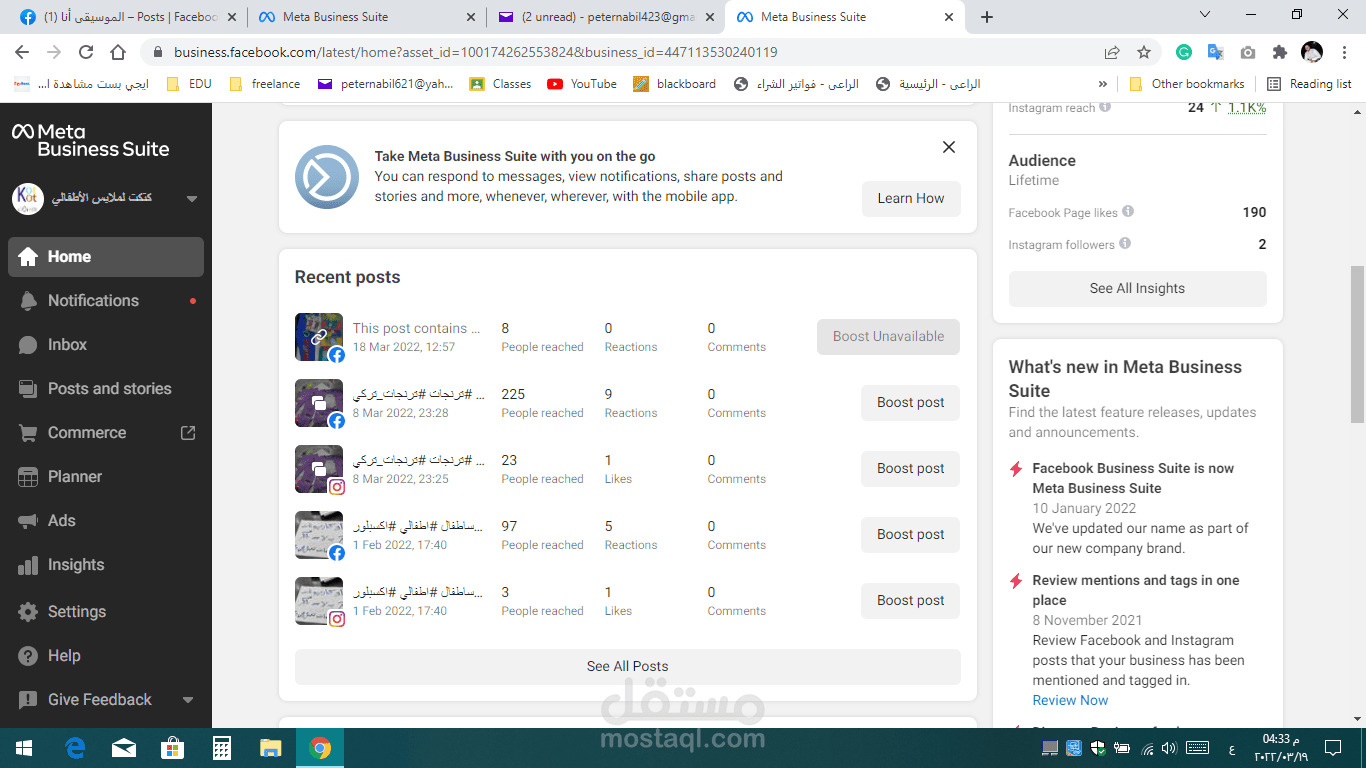
Task: Open Calculator from the taskbar
Action: click(222, 747)
